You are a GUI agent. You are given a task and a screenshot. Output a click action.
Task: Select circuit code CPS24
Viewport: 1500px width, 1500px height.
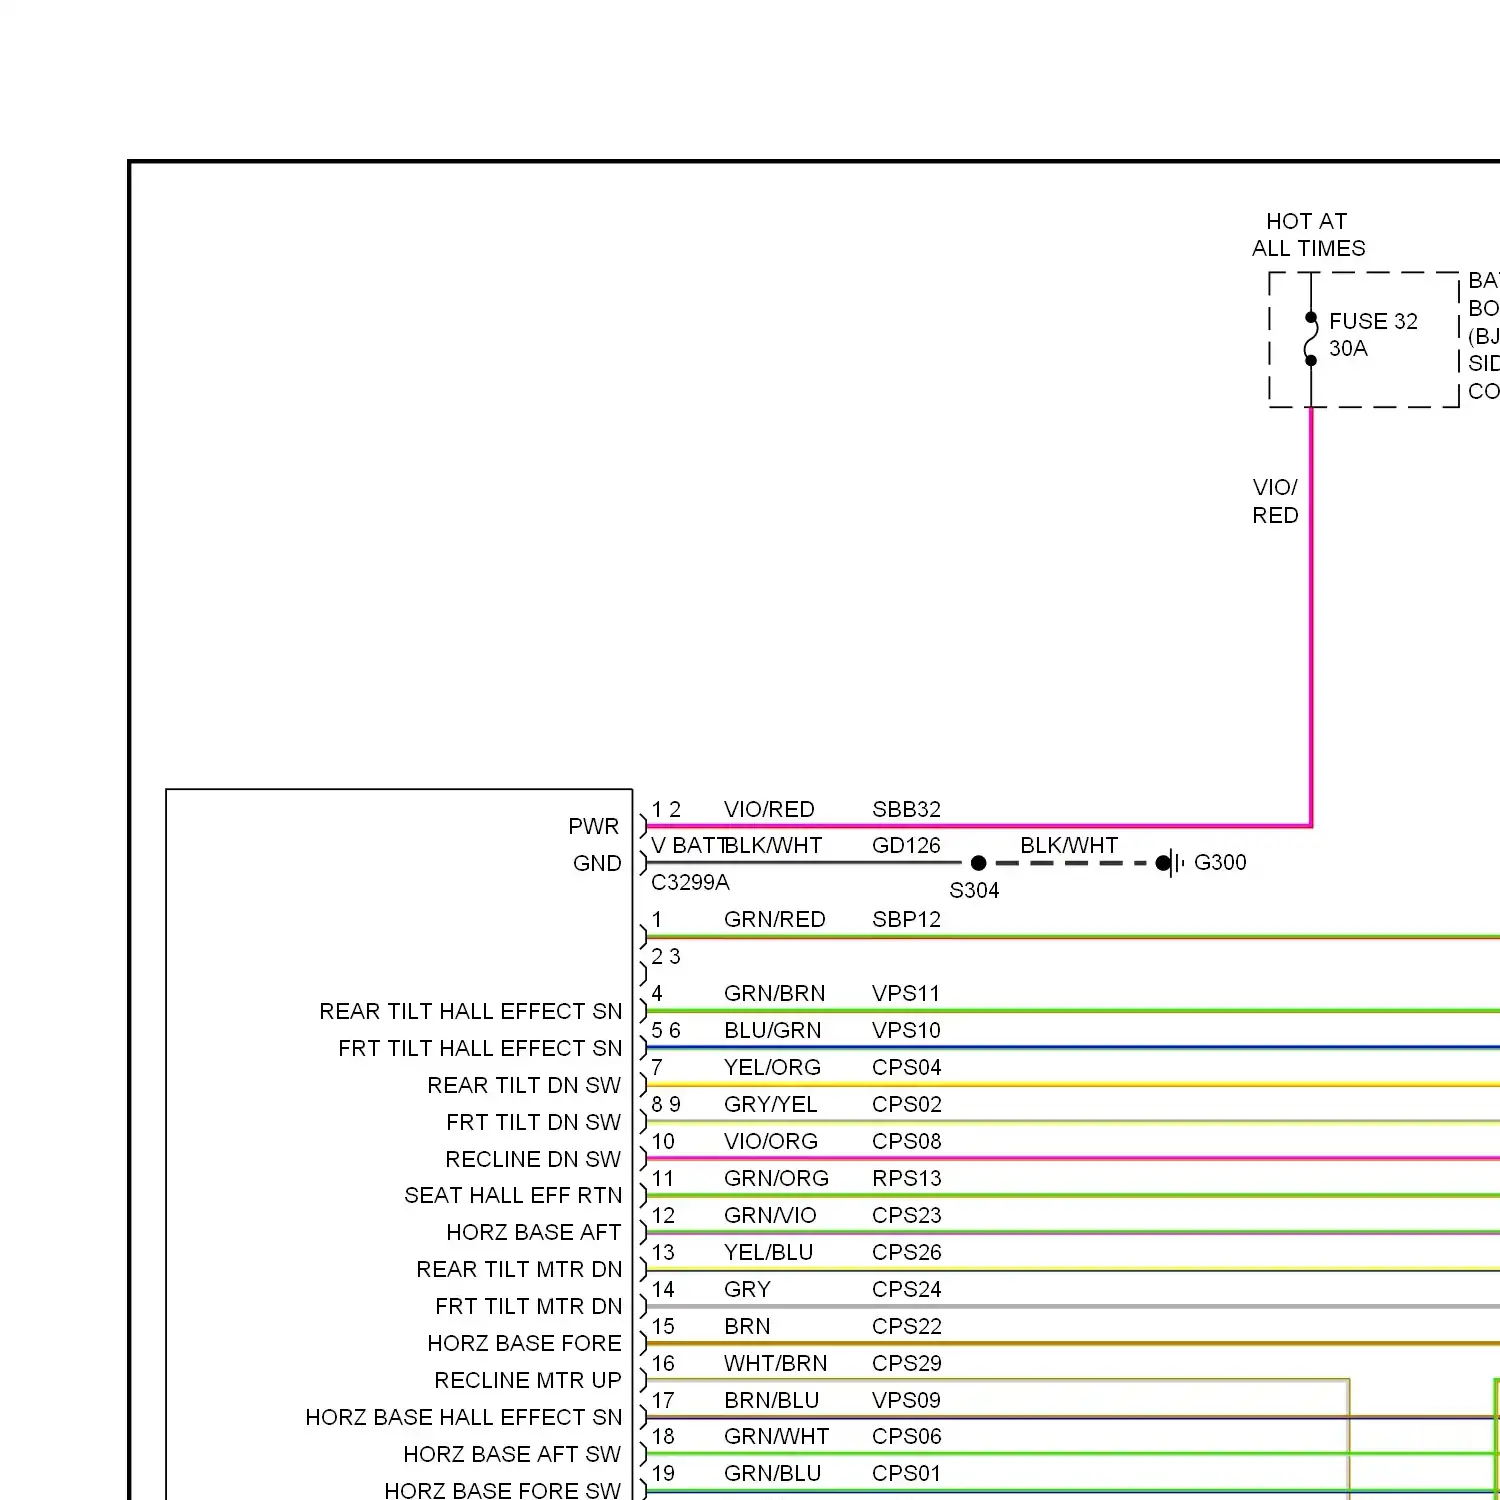pos(906,1289)
